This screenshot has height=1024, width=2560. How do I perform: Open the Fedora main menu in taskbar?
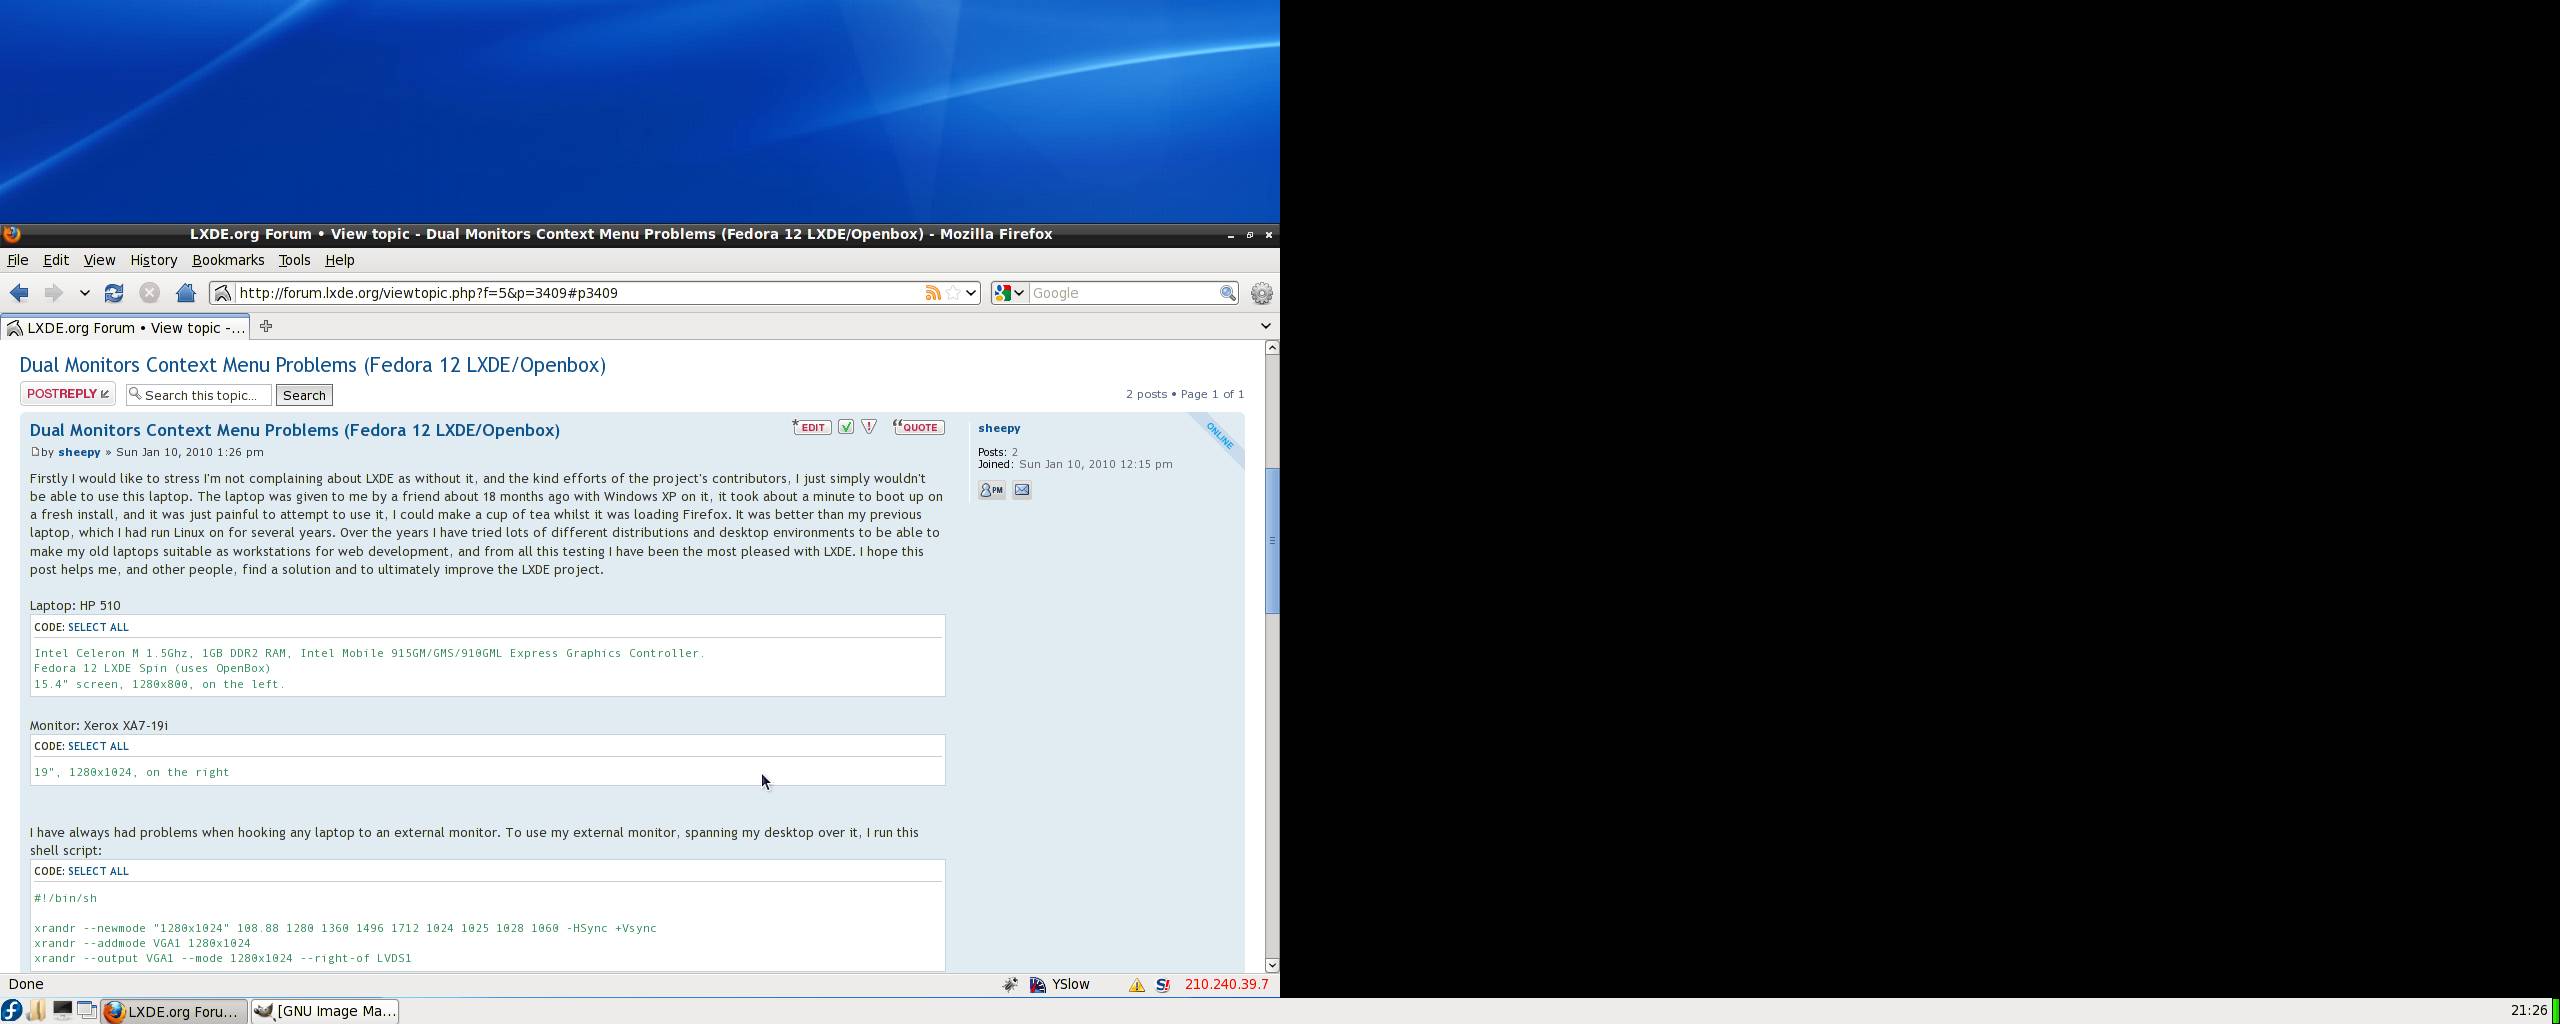[12, 1011]
